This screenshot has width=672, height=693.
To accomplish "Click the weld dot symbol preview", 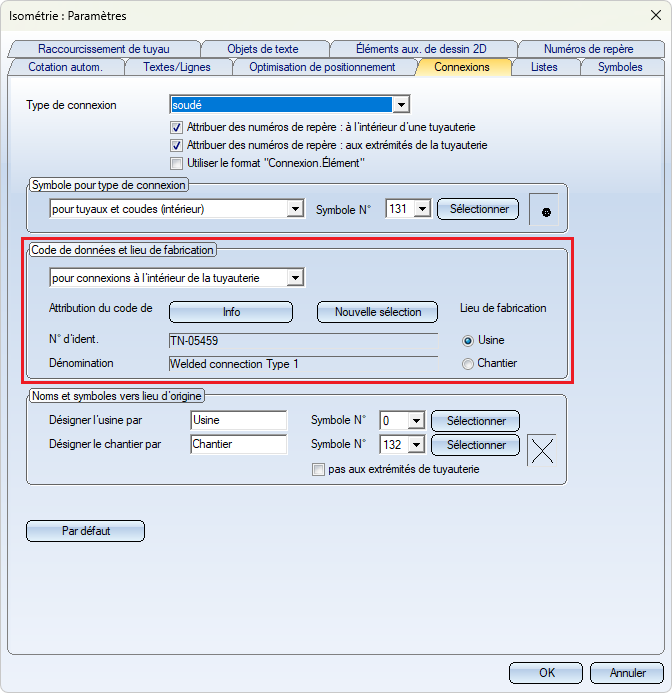I will pyautogui.click(x=544, y=209).
